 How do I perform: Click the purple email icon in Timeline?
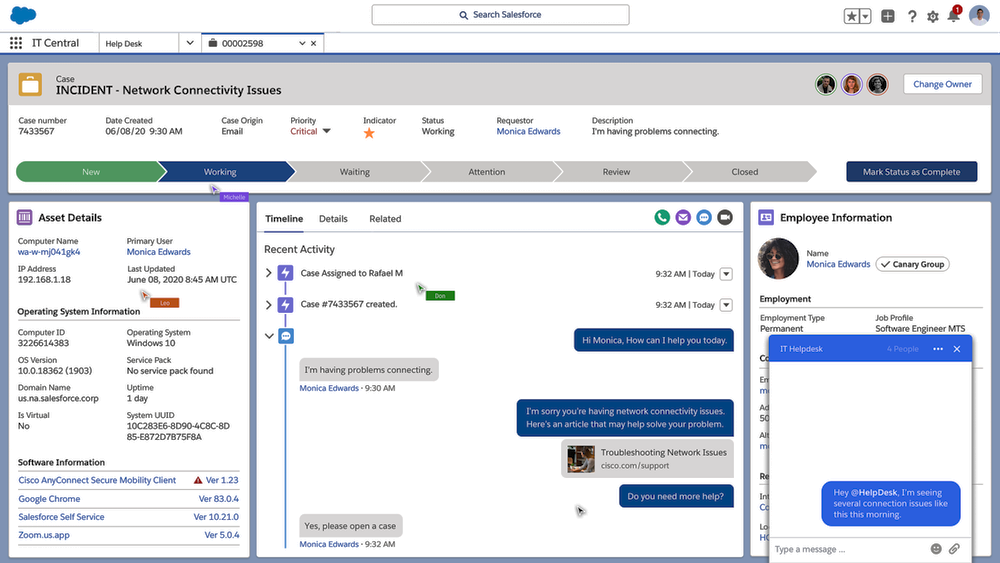683,217
